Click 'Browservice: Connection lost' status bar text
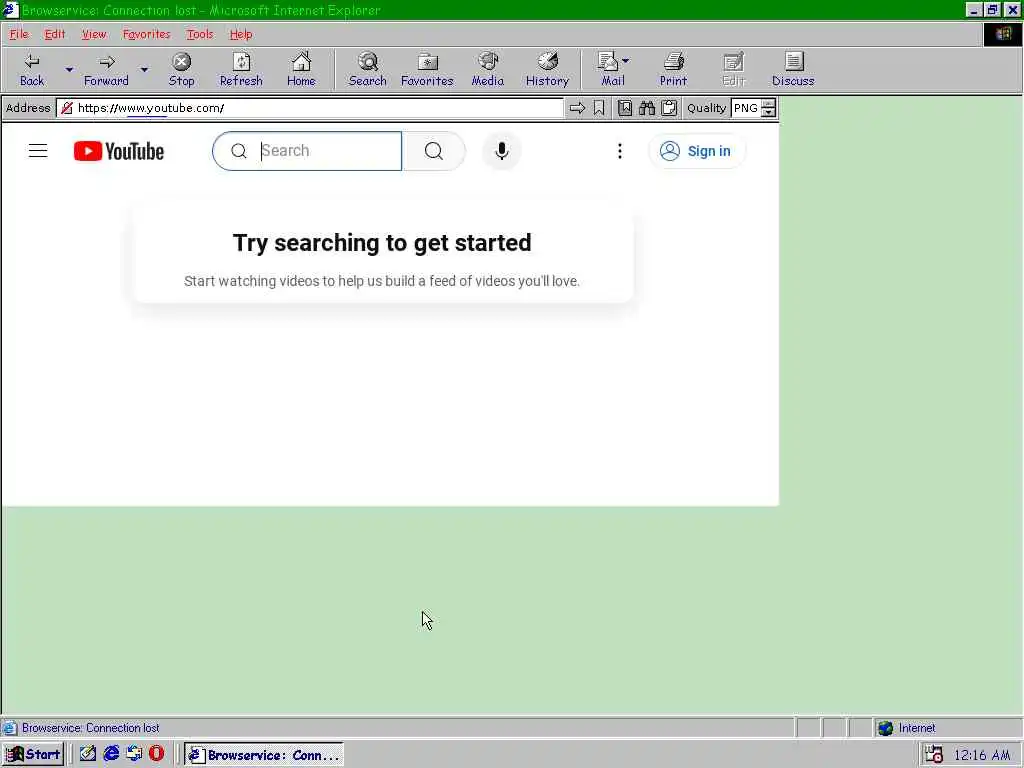Screen dimensions: 1024x768 (x=91, y=728)
